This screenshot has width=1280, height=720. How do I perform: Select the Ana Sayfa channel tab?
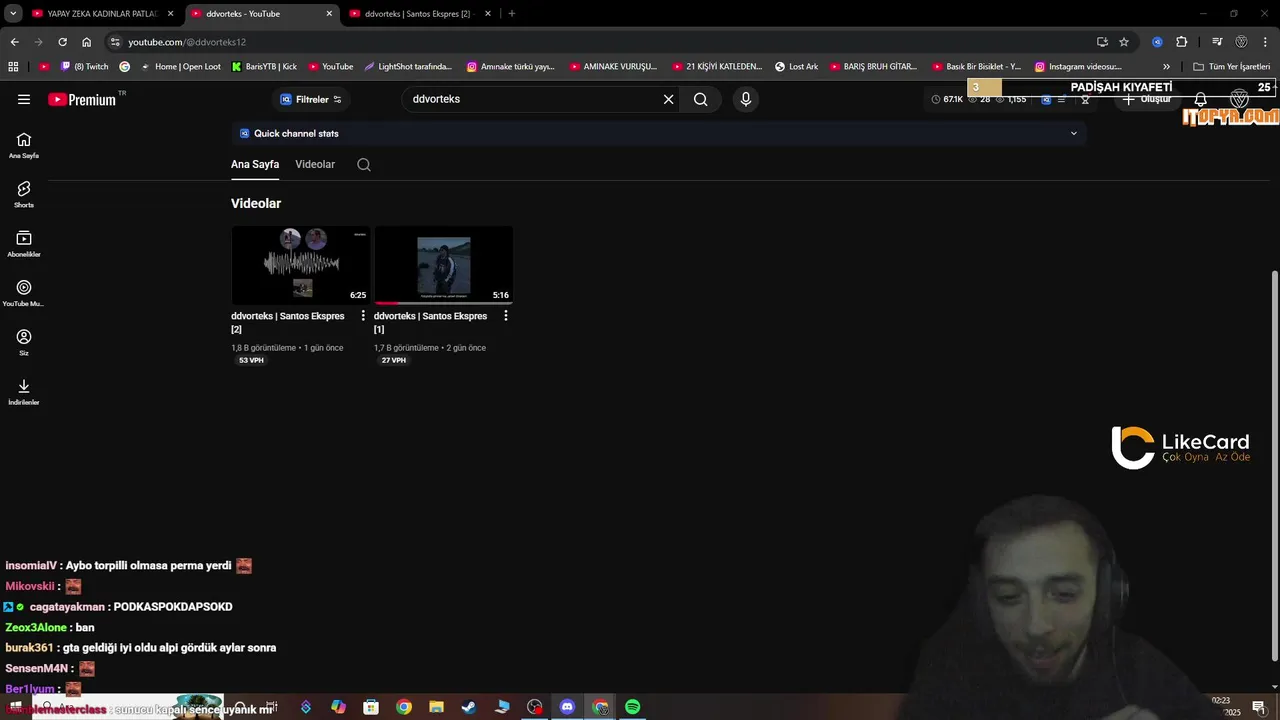point(255,164)
